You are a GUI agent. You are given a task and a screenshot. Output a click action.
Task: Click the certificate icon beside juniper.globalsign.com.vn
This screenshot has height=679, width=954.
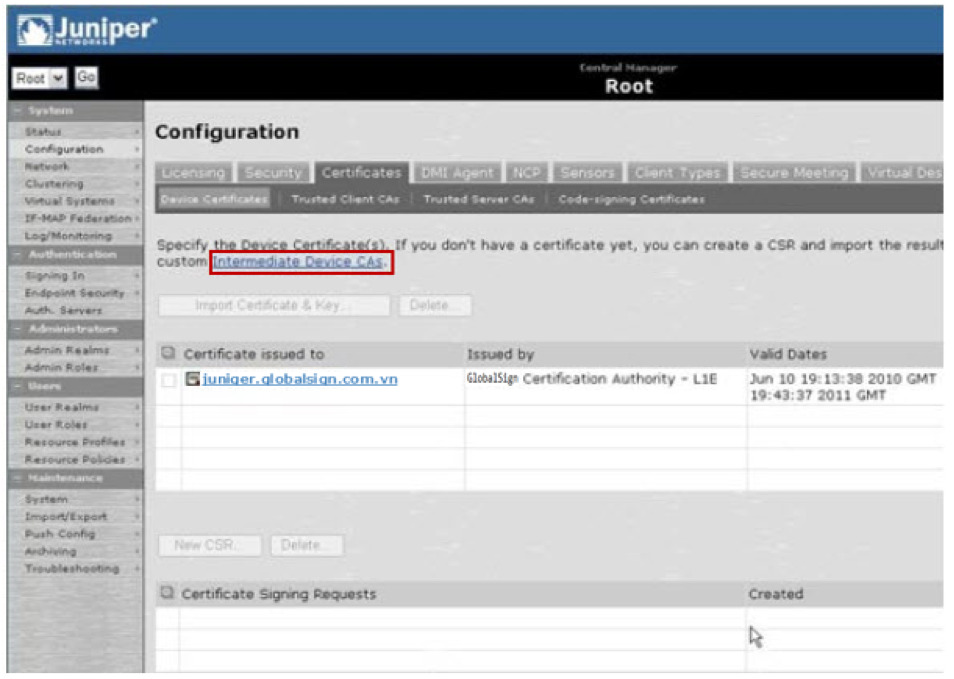pos(192,379)
